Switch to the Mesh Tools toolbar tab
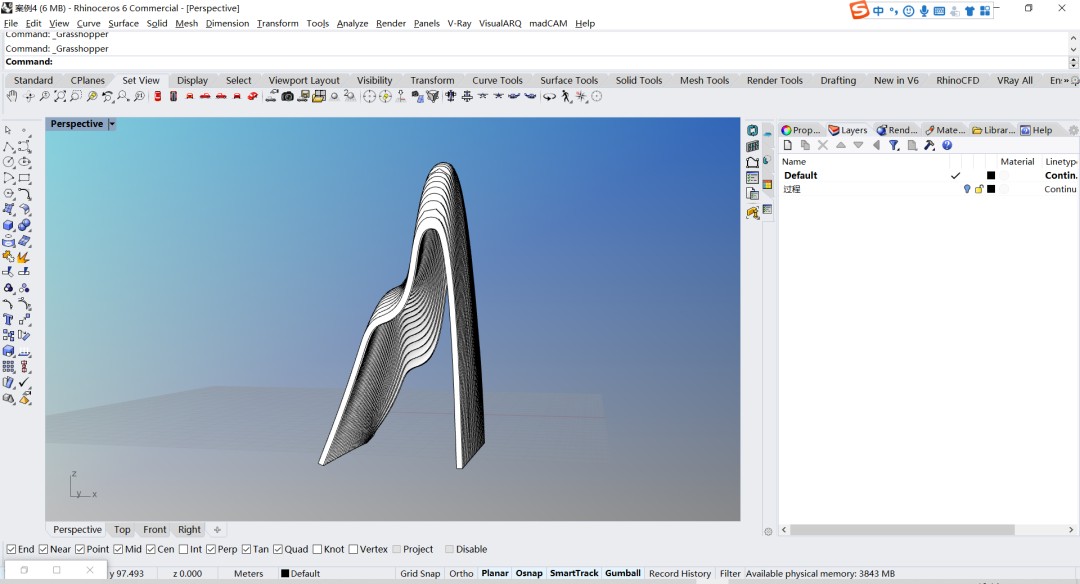This screenshot has height=584, width=1080. 704,81
